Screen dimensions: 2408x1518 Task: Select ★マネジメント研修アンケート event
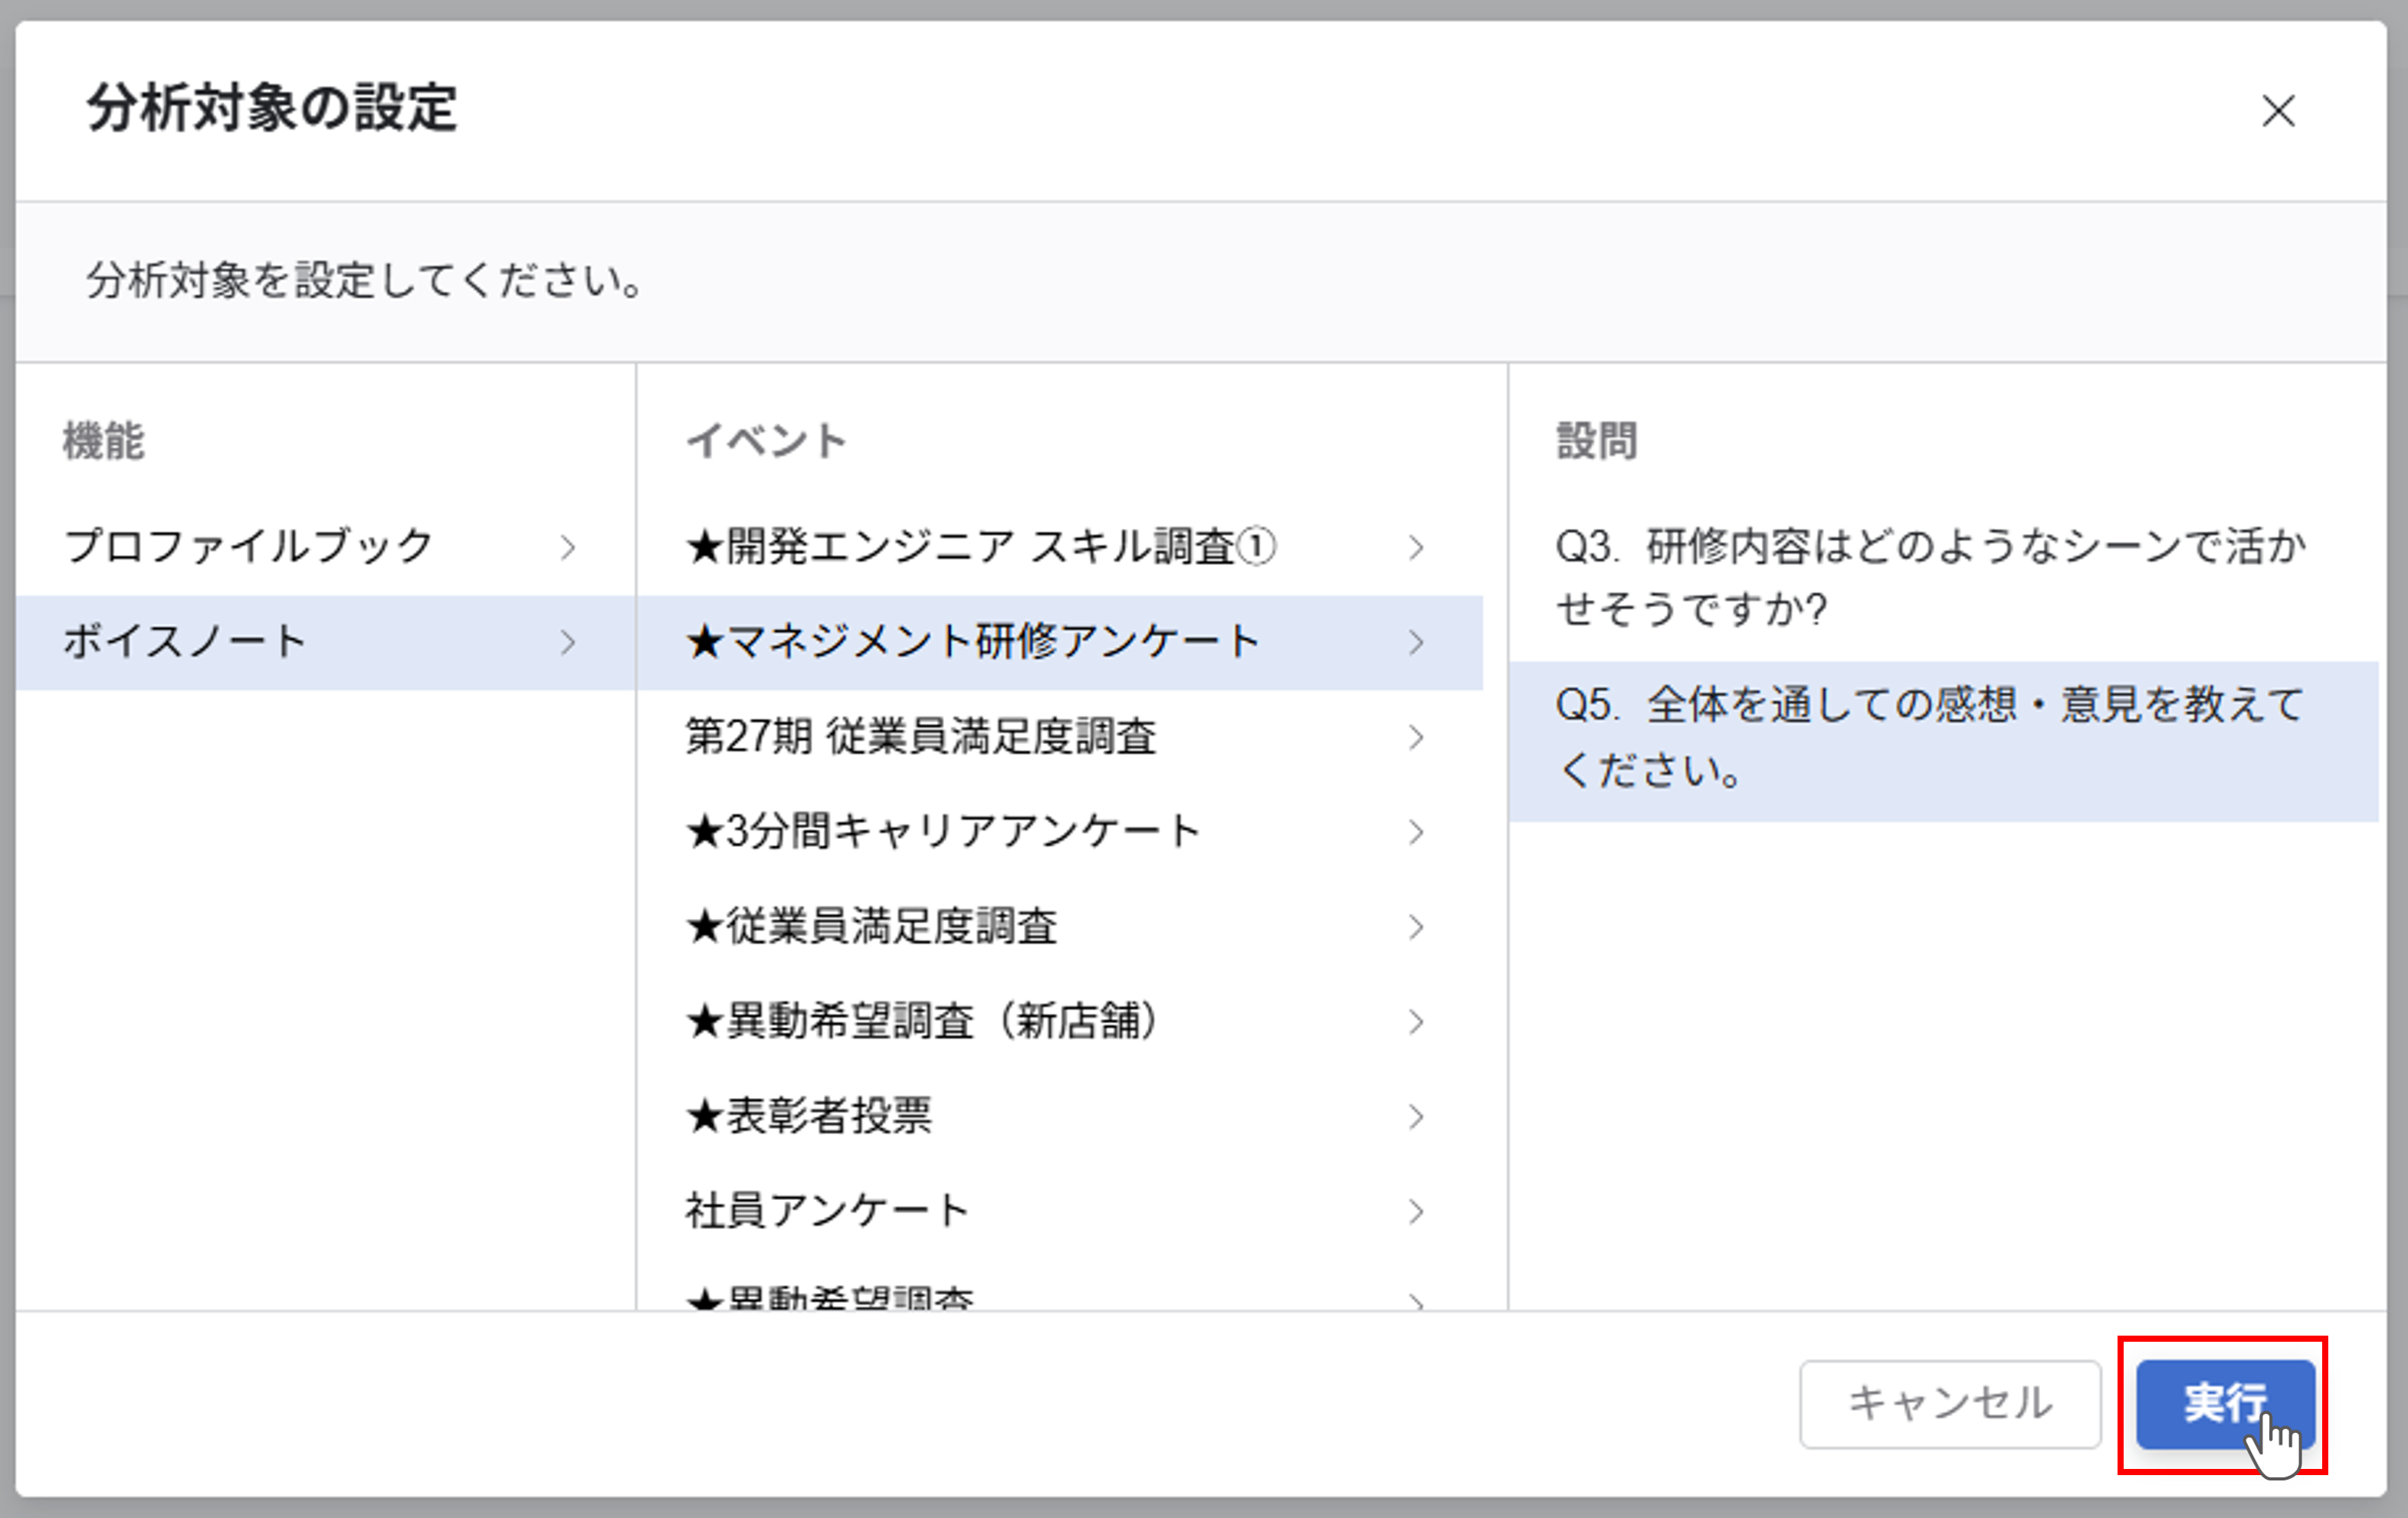972,642
